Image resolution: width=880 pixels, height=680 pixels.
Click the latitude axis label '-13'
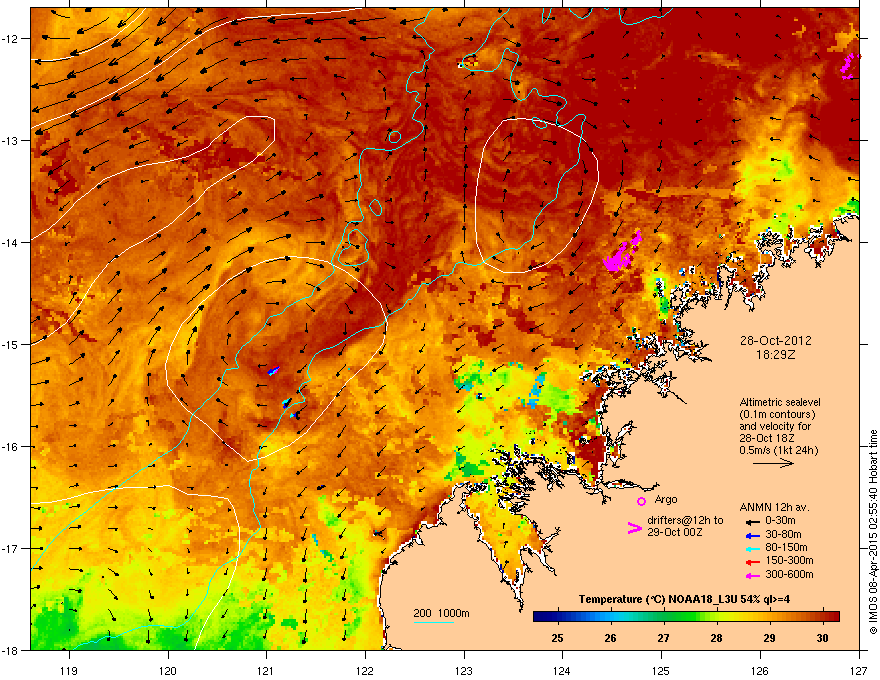(11, 140)
